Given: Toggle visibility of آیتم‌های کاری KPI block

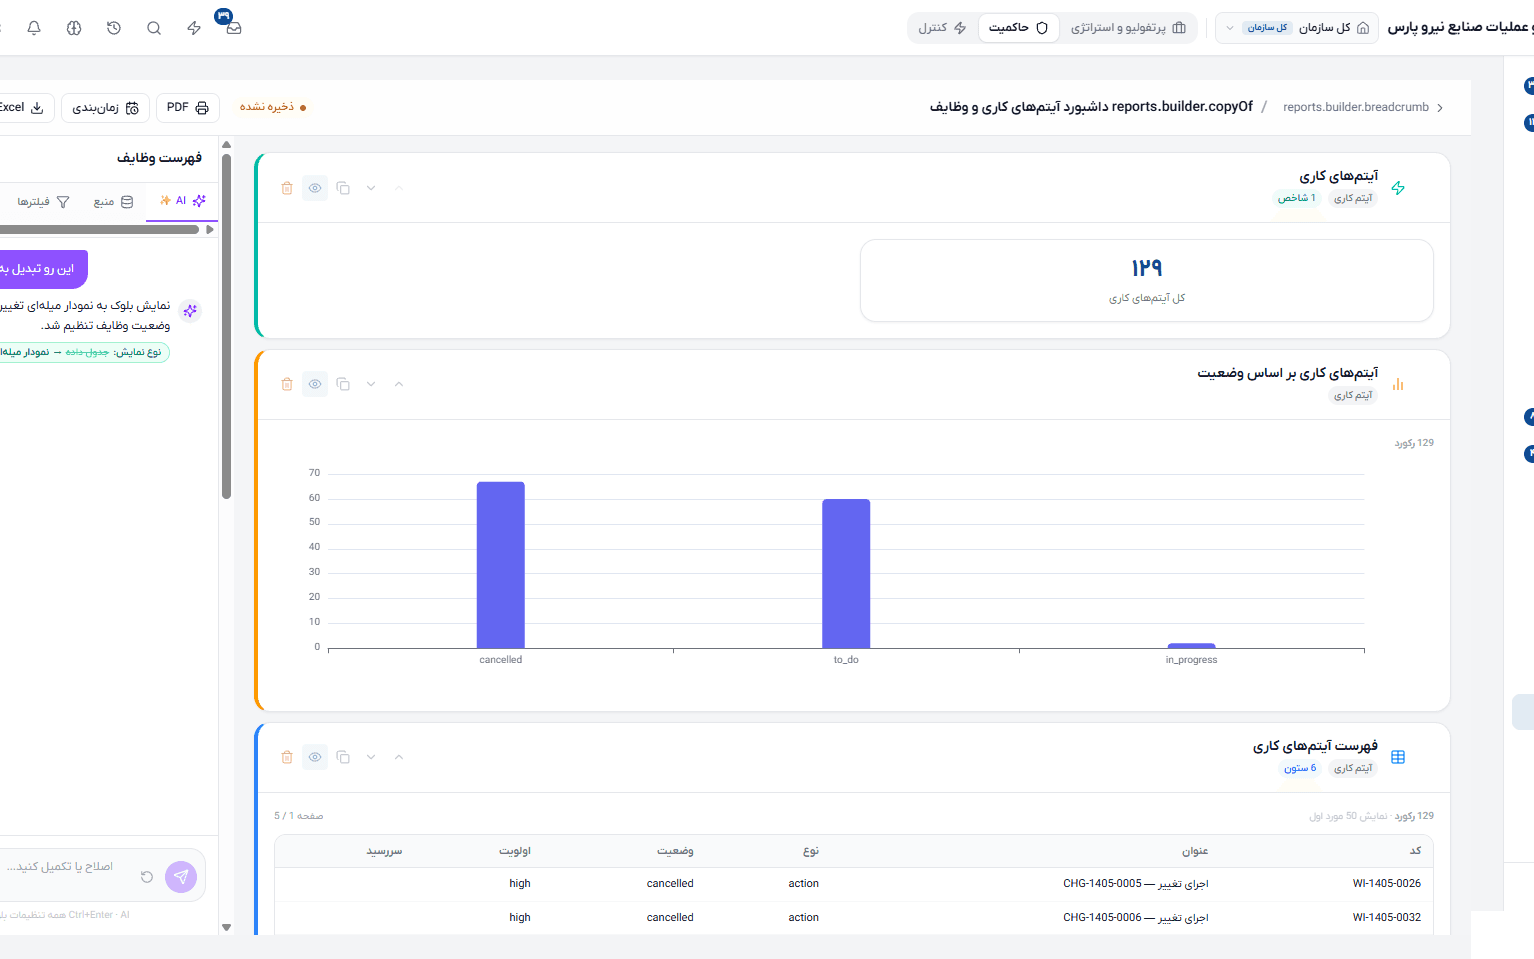Looking at the screenshot, I should 315,188.
